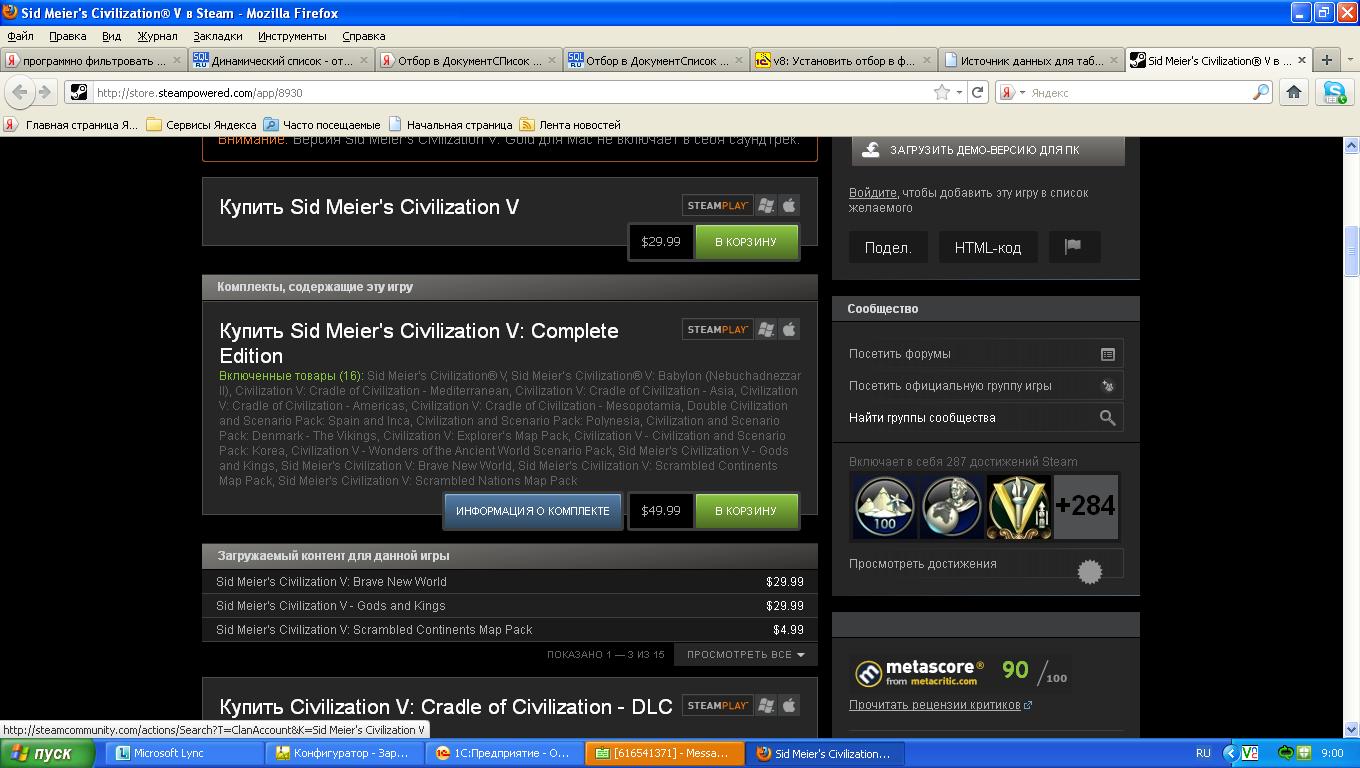Open "Часто посещаемые" bookmark folder
Image resolution: width=1360 pixels, height=768 pixels.
coord(322,125)
